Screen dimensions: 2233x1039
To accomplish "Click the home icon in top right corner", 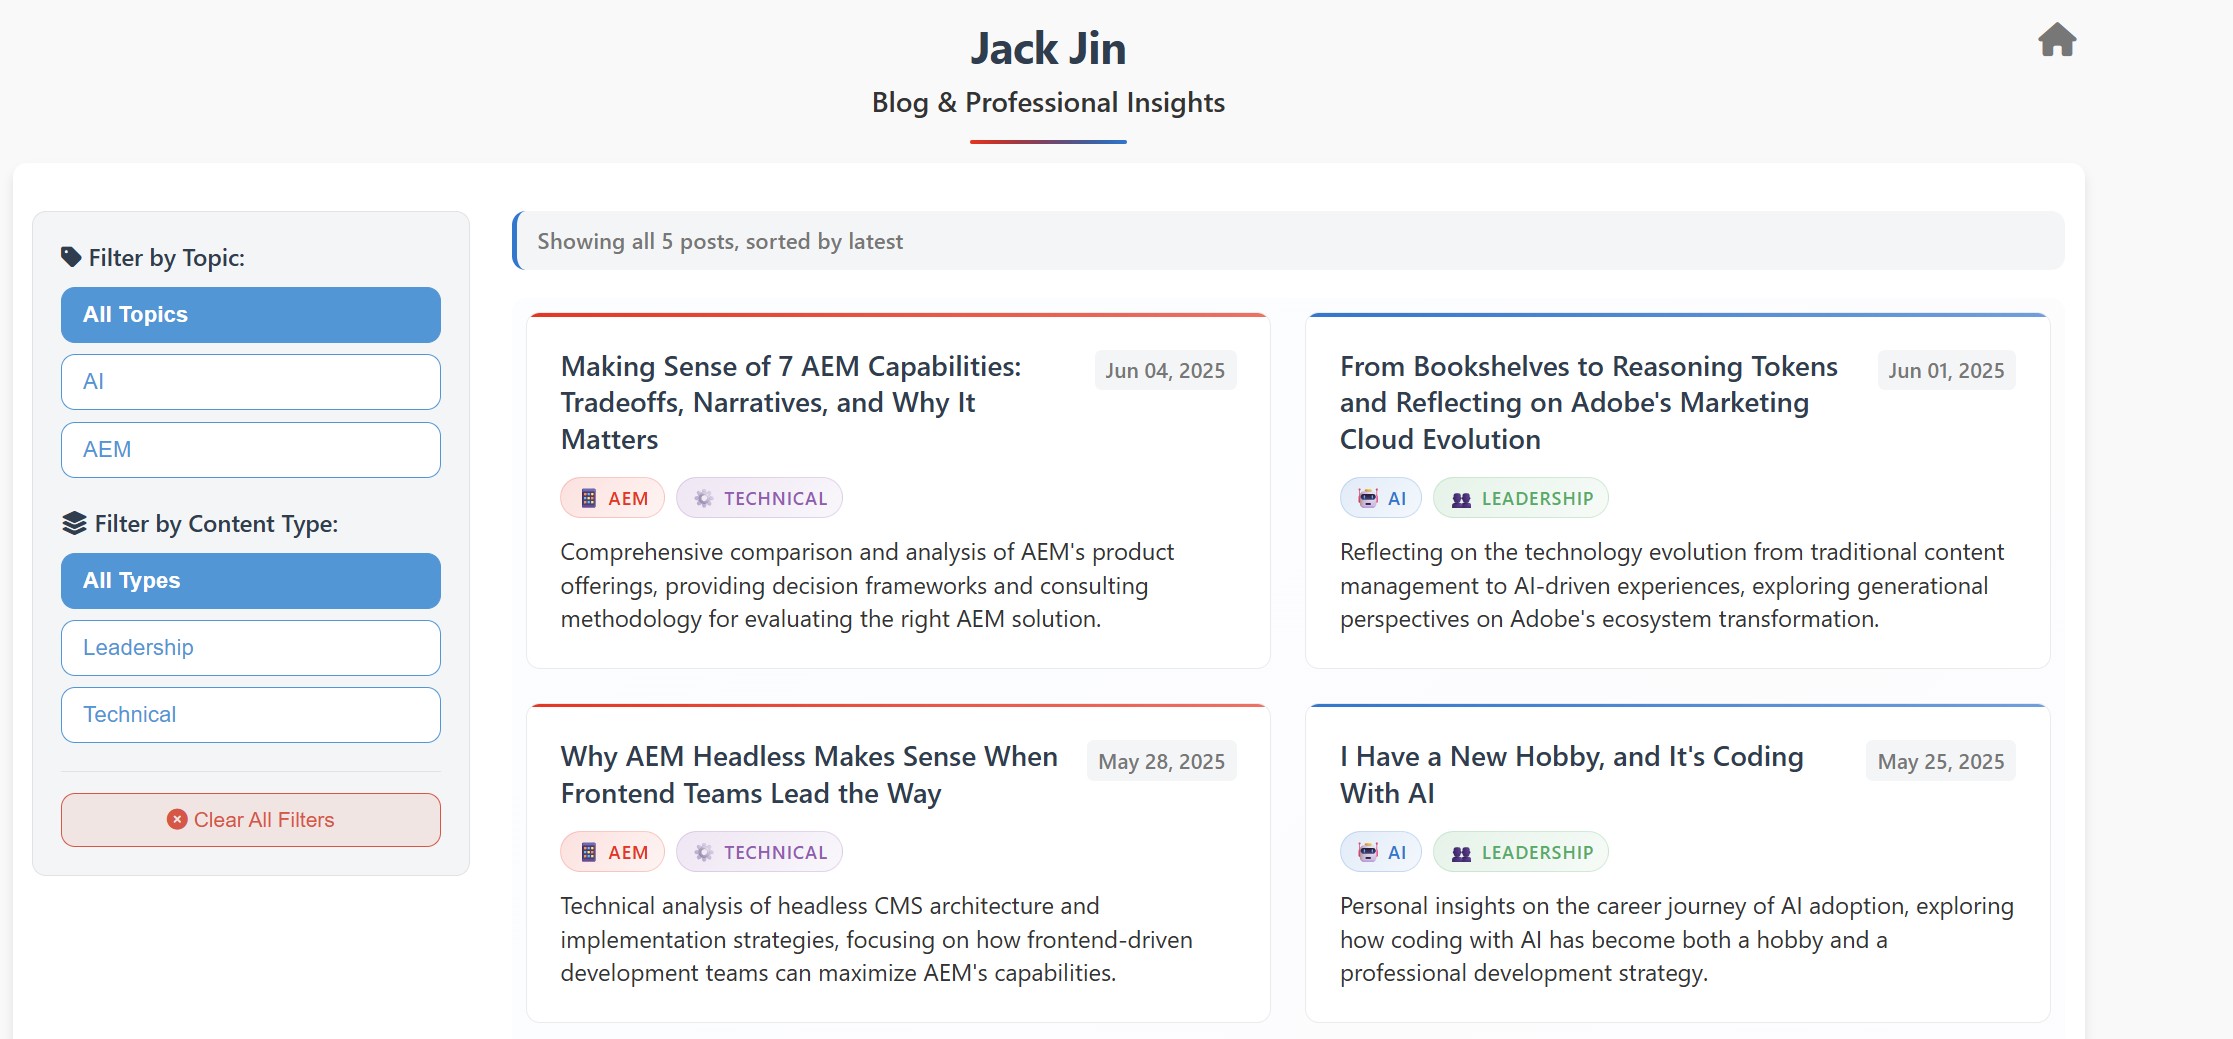I will 2059,40.
